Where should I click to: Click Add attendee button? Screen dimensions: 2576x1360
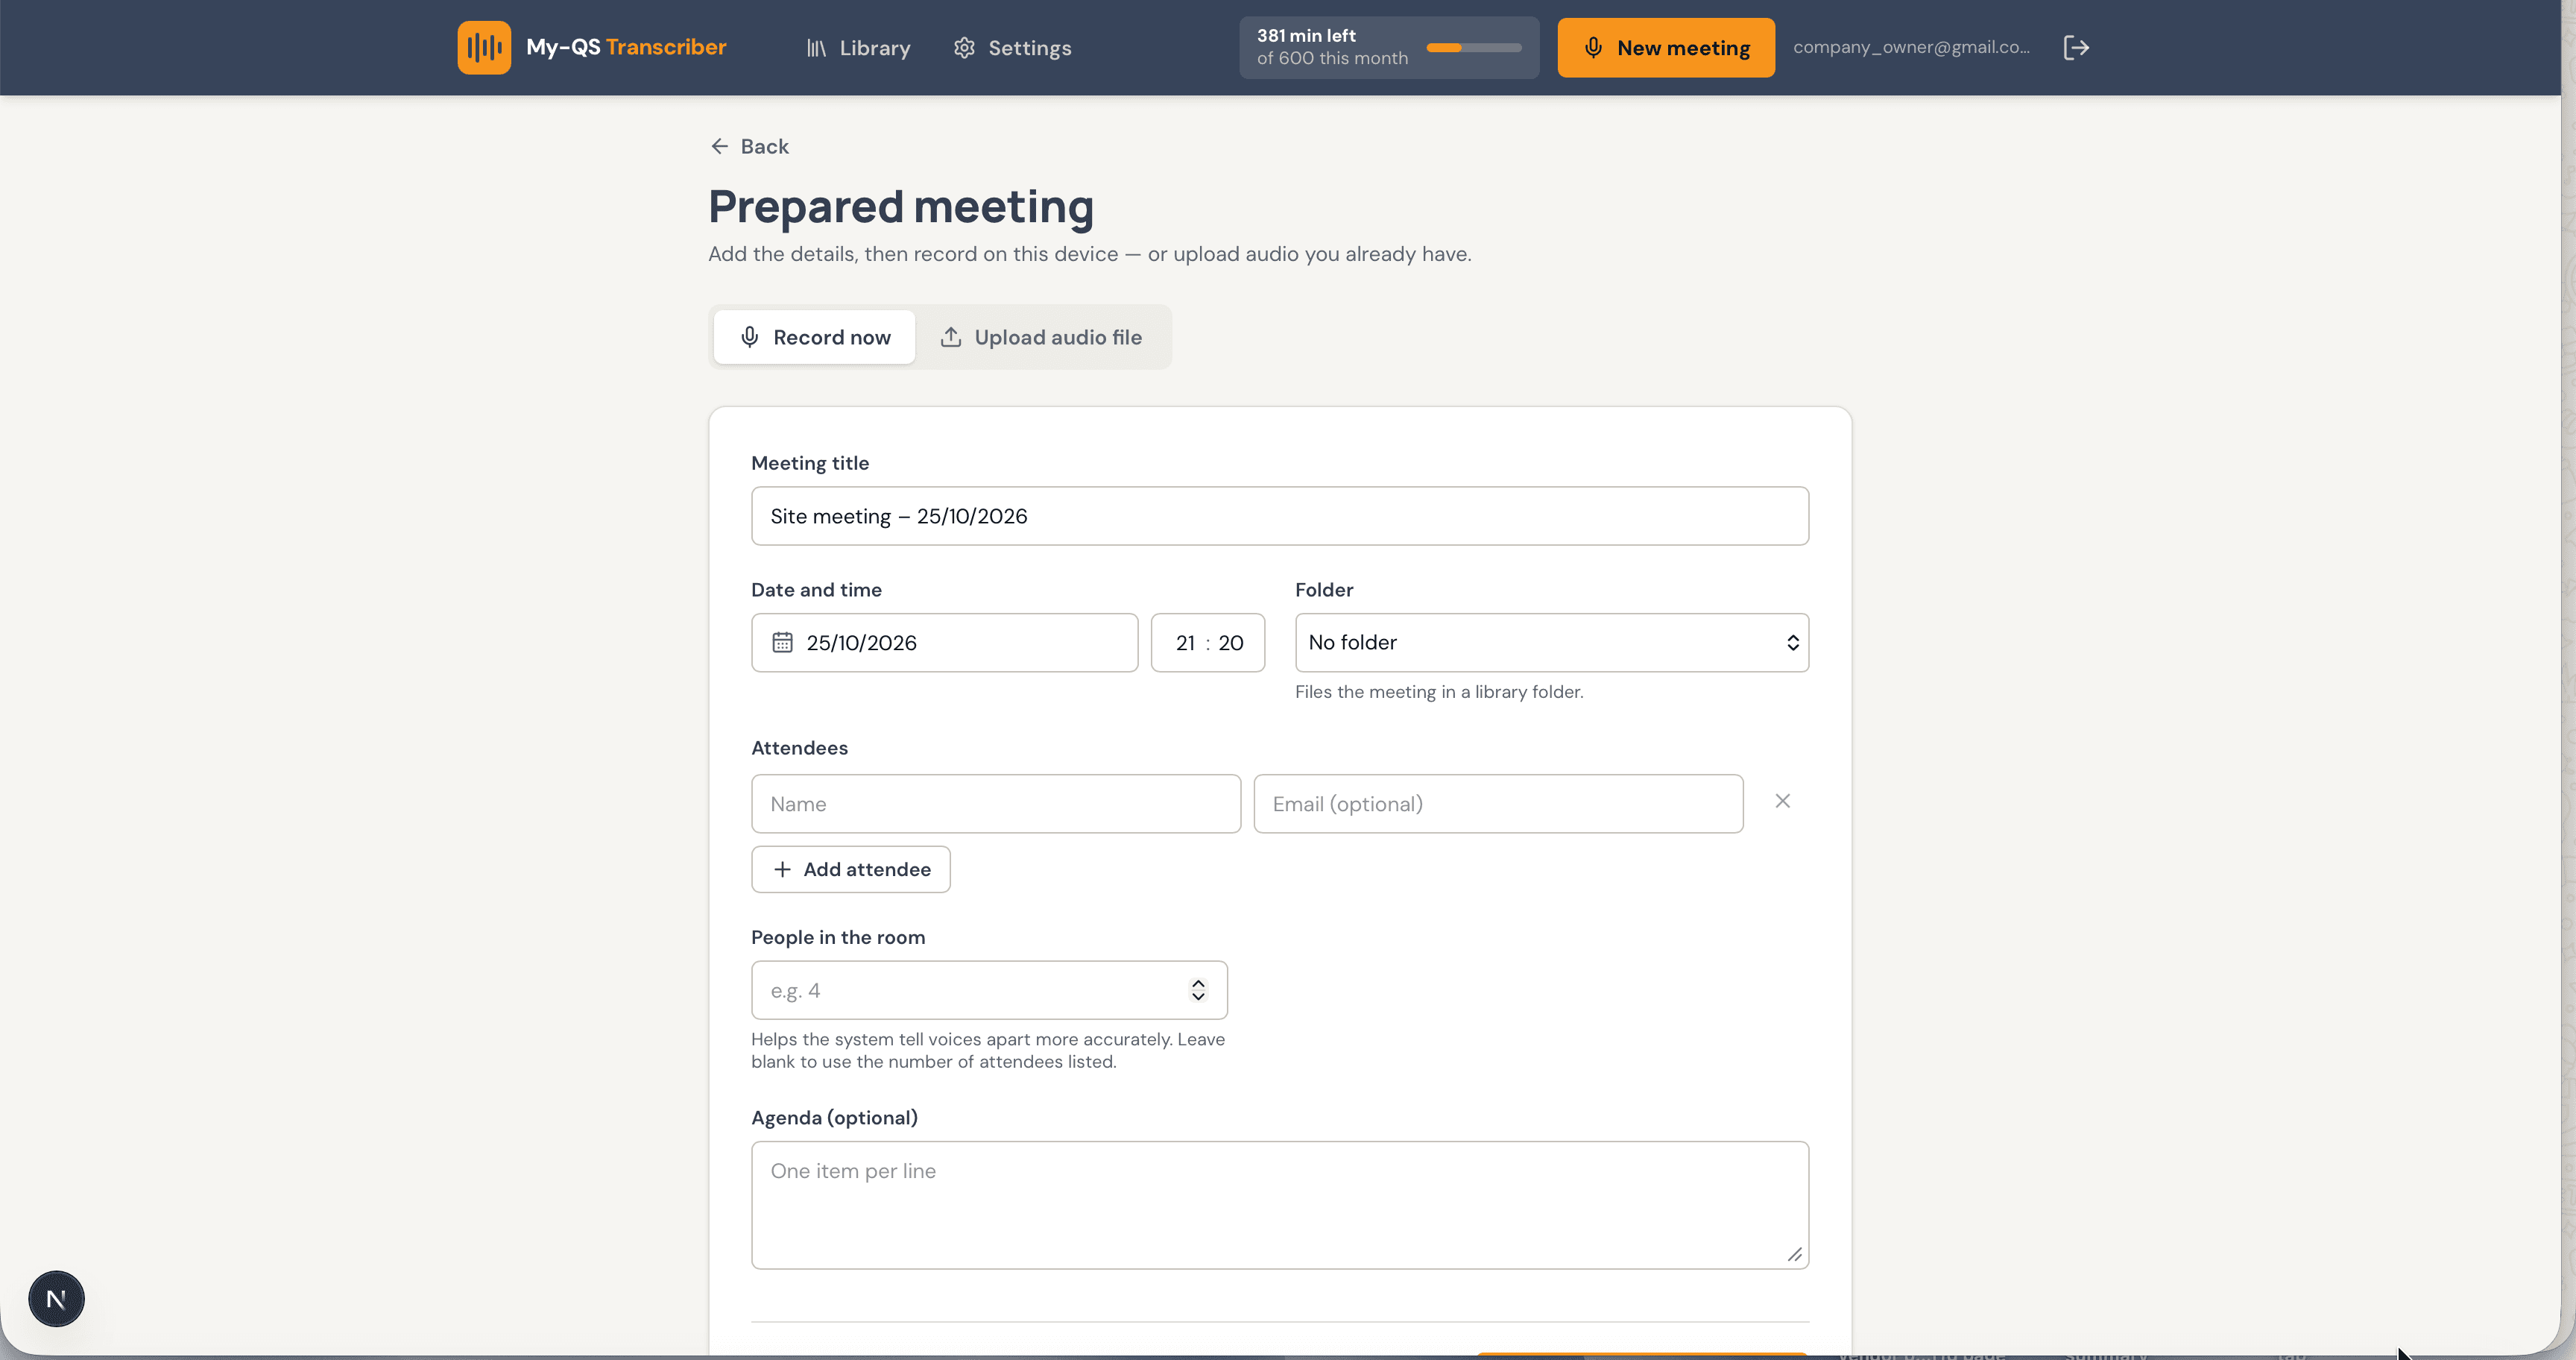[851, 869]
